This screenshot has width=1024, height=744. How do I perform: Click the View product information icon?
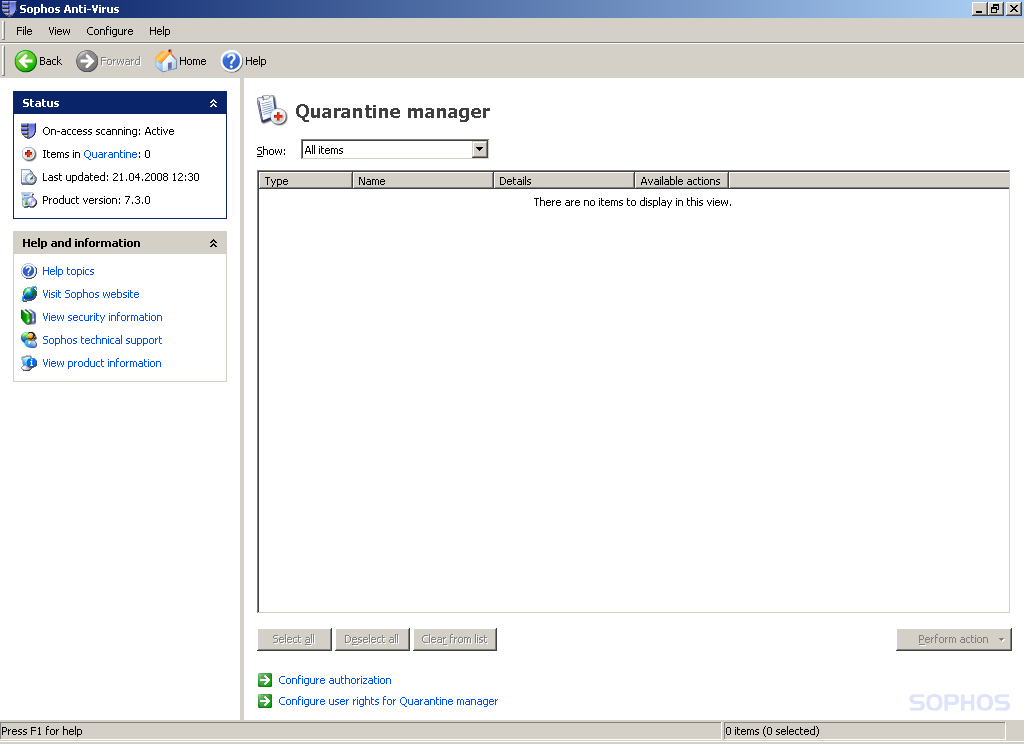click(29, 363)
